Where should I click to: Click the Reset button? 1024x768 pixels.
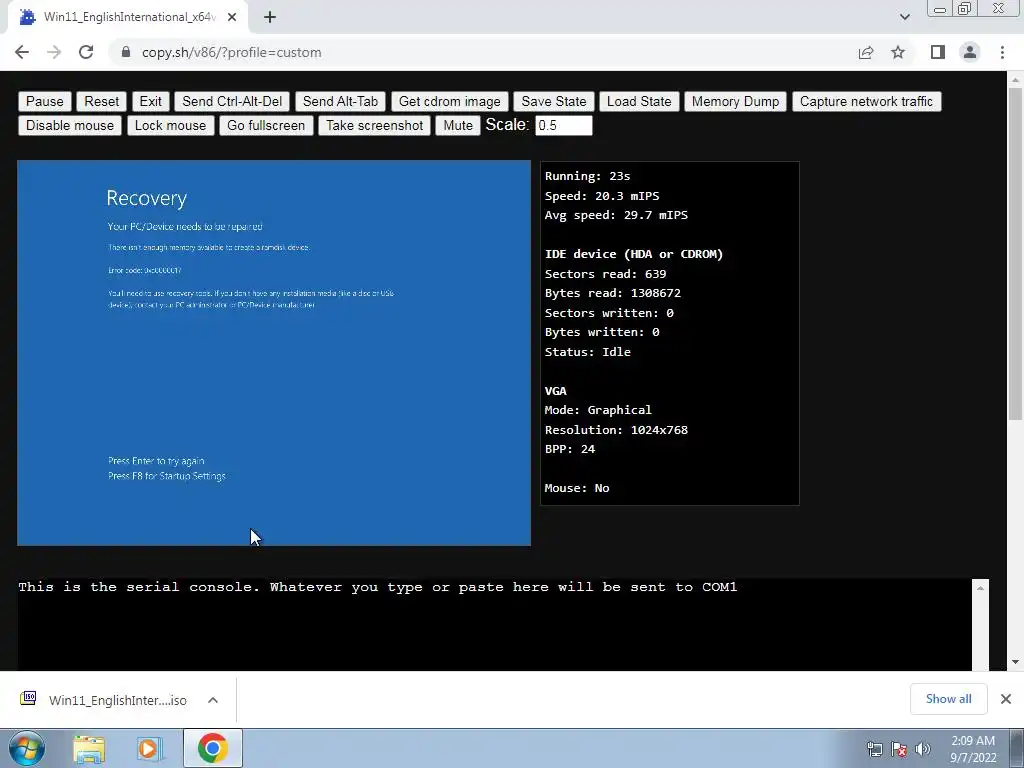(102, 101)
